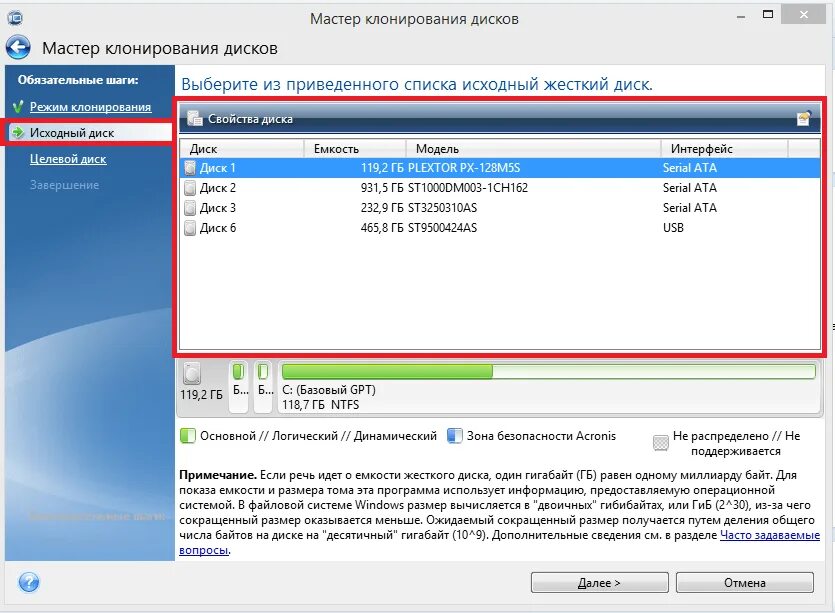The image size is (835, 613).
Task: Sort by the Интерфейс column header
Action: tap(724, 149)
